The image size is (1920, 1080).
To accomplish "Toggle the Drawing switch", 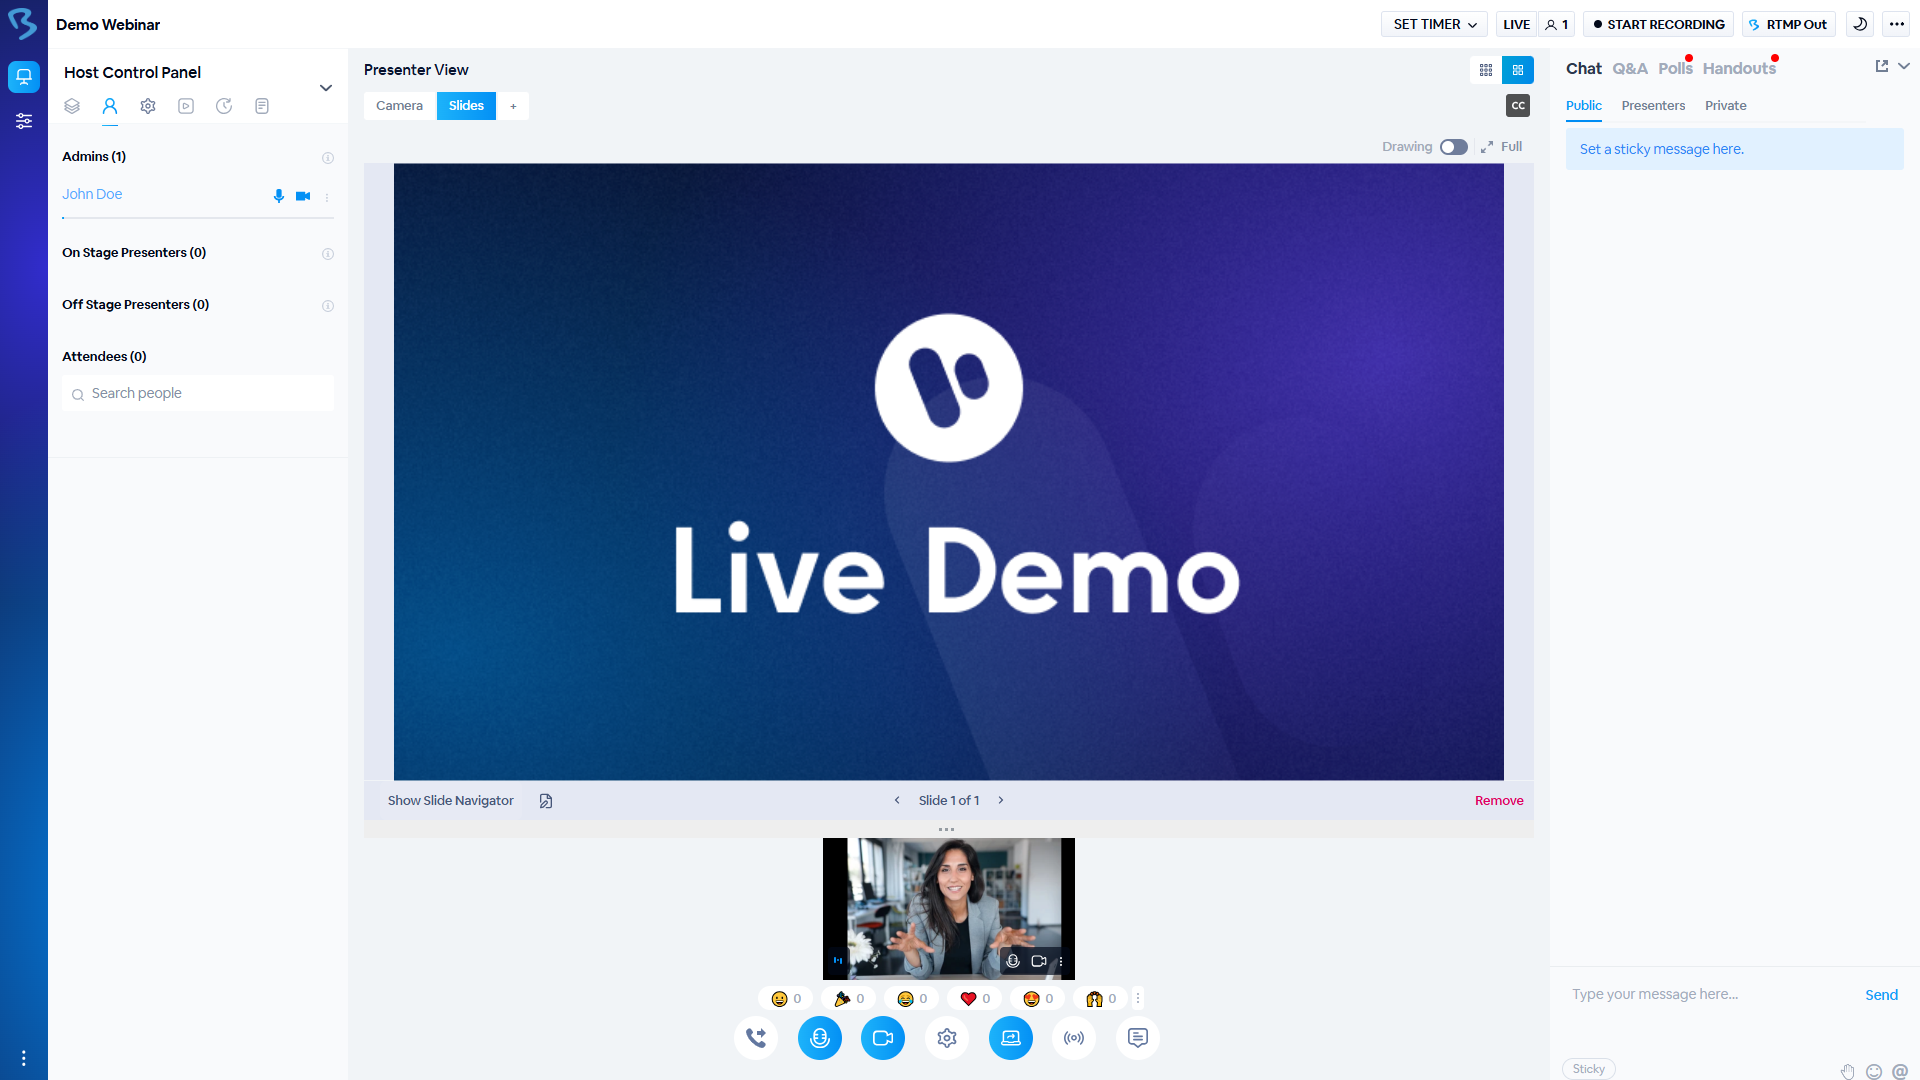I will [x=1454, y=147].
